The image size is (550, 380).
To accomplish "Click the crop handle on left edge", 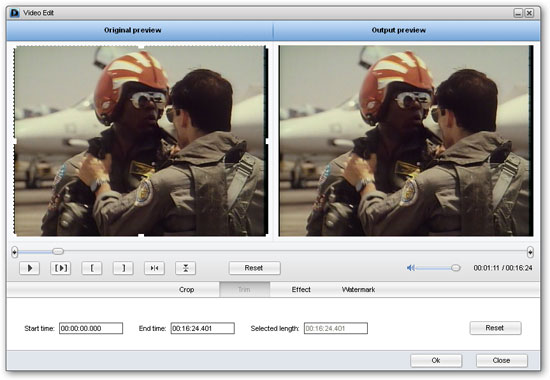I will pos(15,141).
